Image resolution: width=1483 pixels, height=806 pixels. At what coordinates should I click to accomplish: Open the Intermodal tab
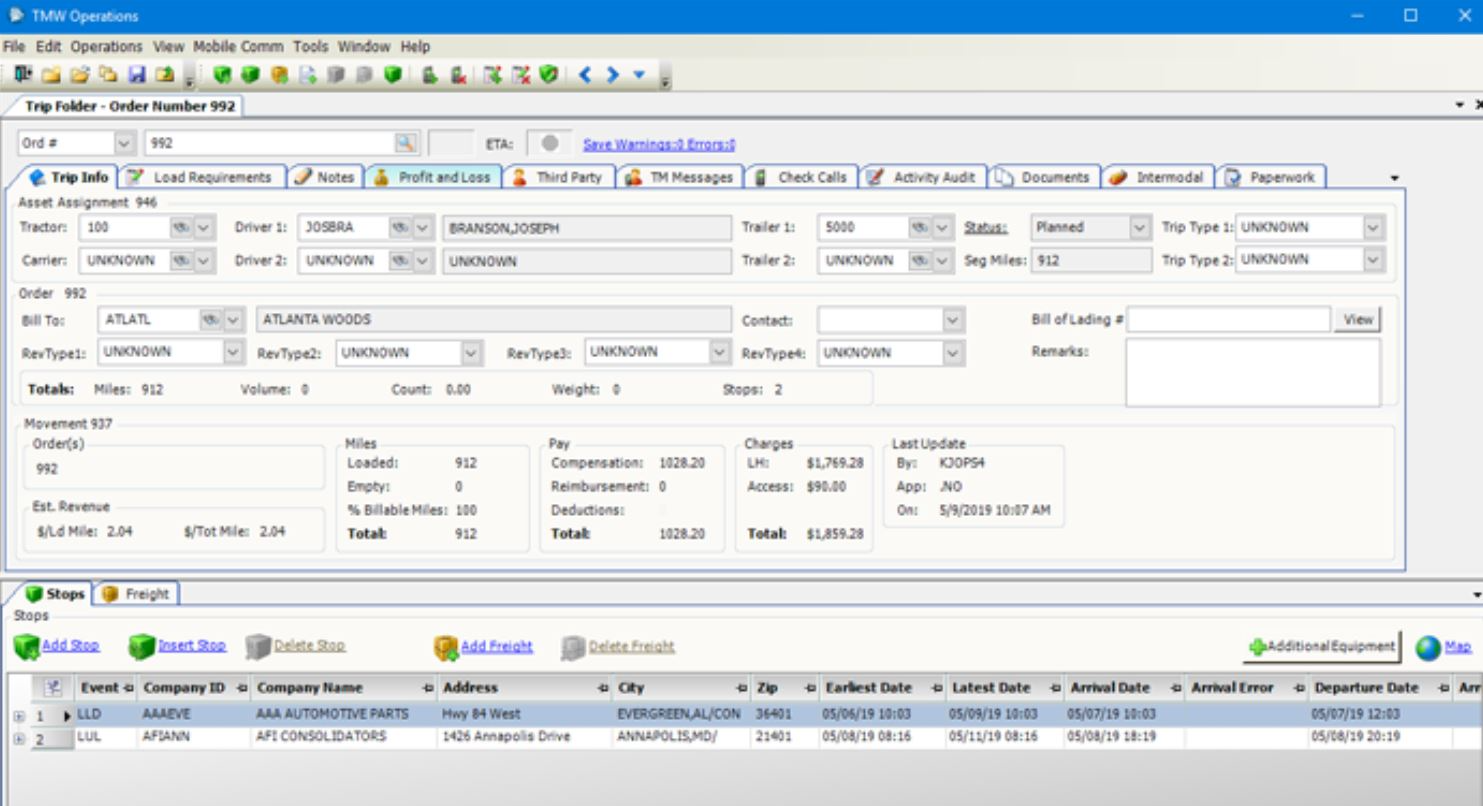click(x=1159, y=177)
